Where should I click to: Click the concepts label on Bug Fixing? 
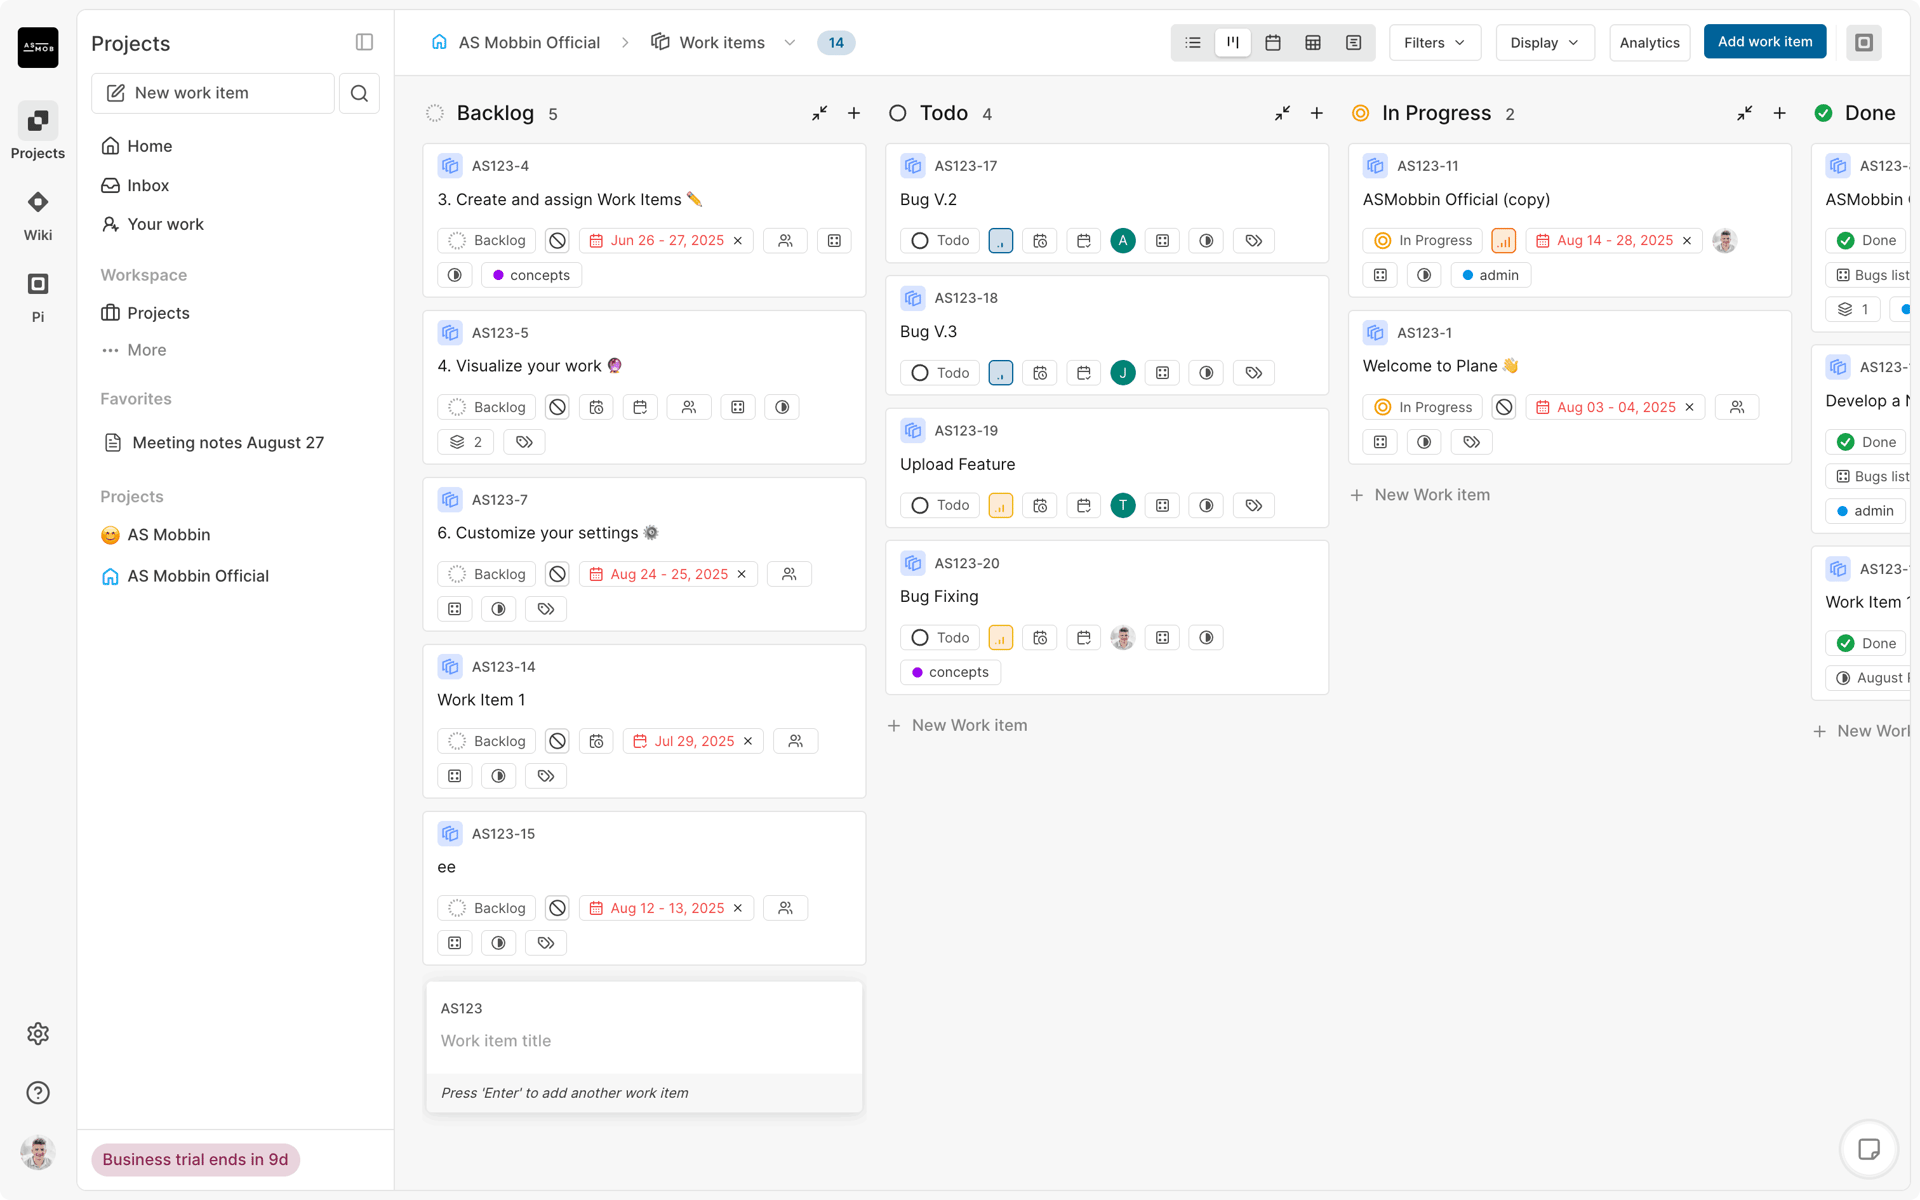[950, 672]
